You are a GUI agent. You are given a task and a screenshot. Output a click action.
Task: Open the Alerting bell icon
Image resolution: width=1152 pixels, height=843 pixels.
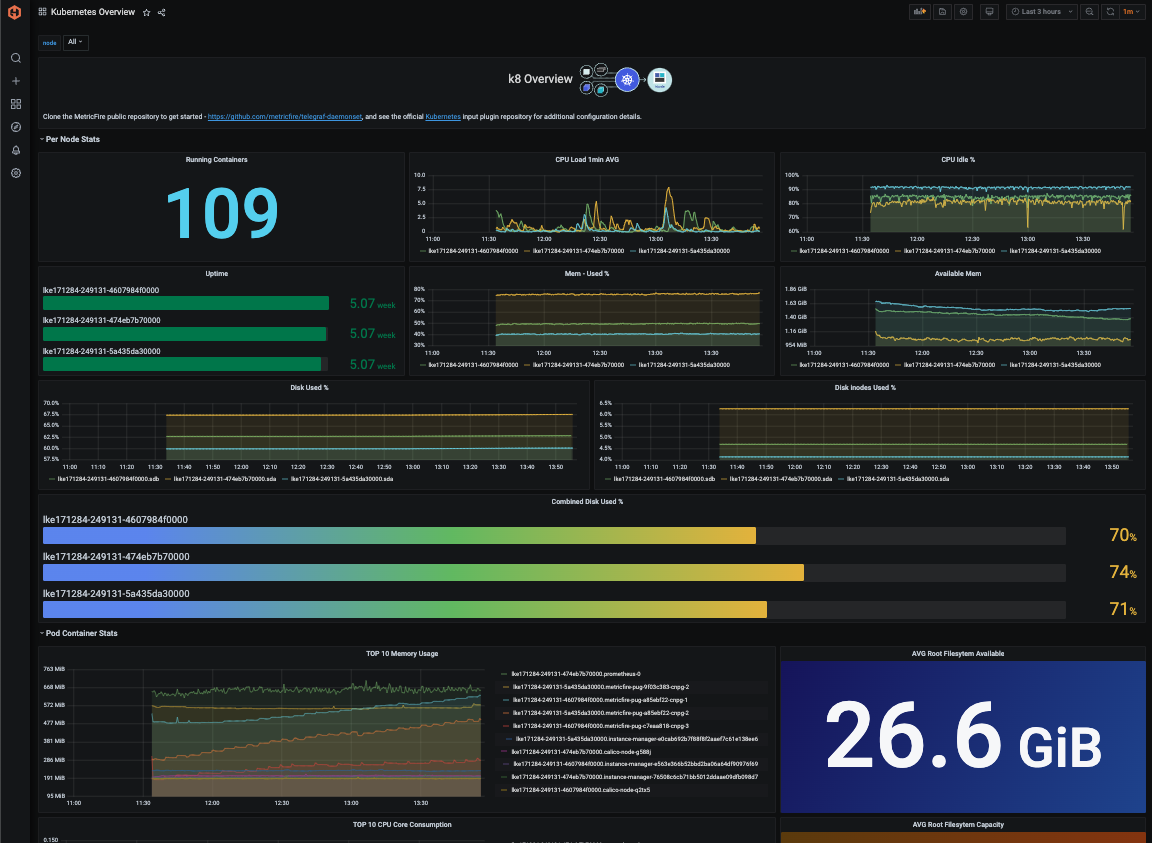click(x=15, y=150)
